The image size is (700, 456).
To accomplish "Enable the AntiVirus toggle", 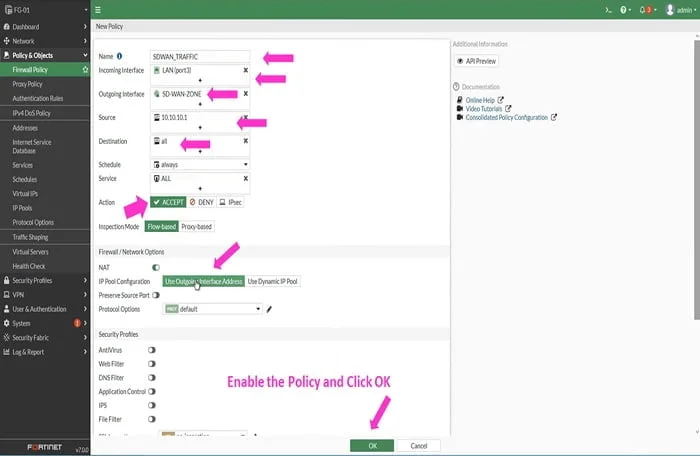I will tap(152, 350).
